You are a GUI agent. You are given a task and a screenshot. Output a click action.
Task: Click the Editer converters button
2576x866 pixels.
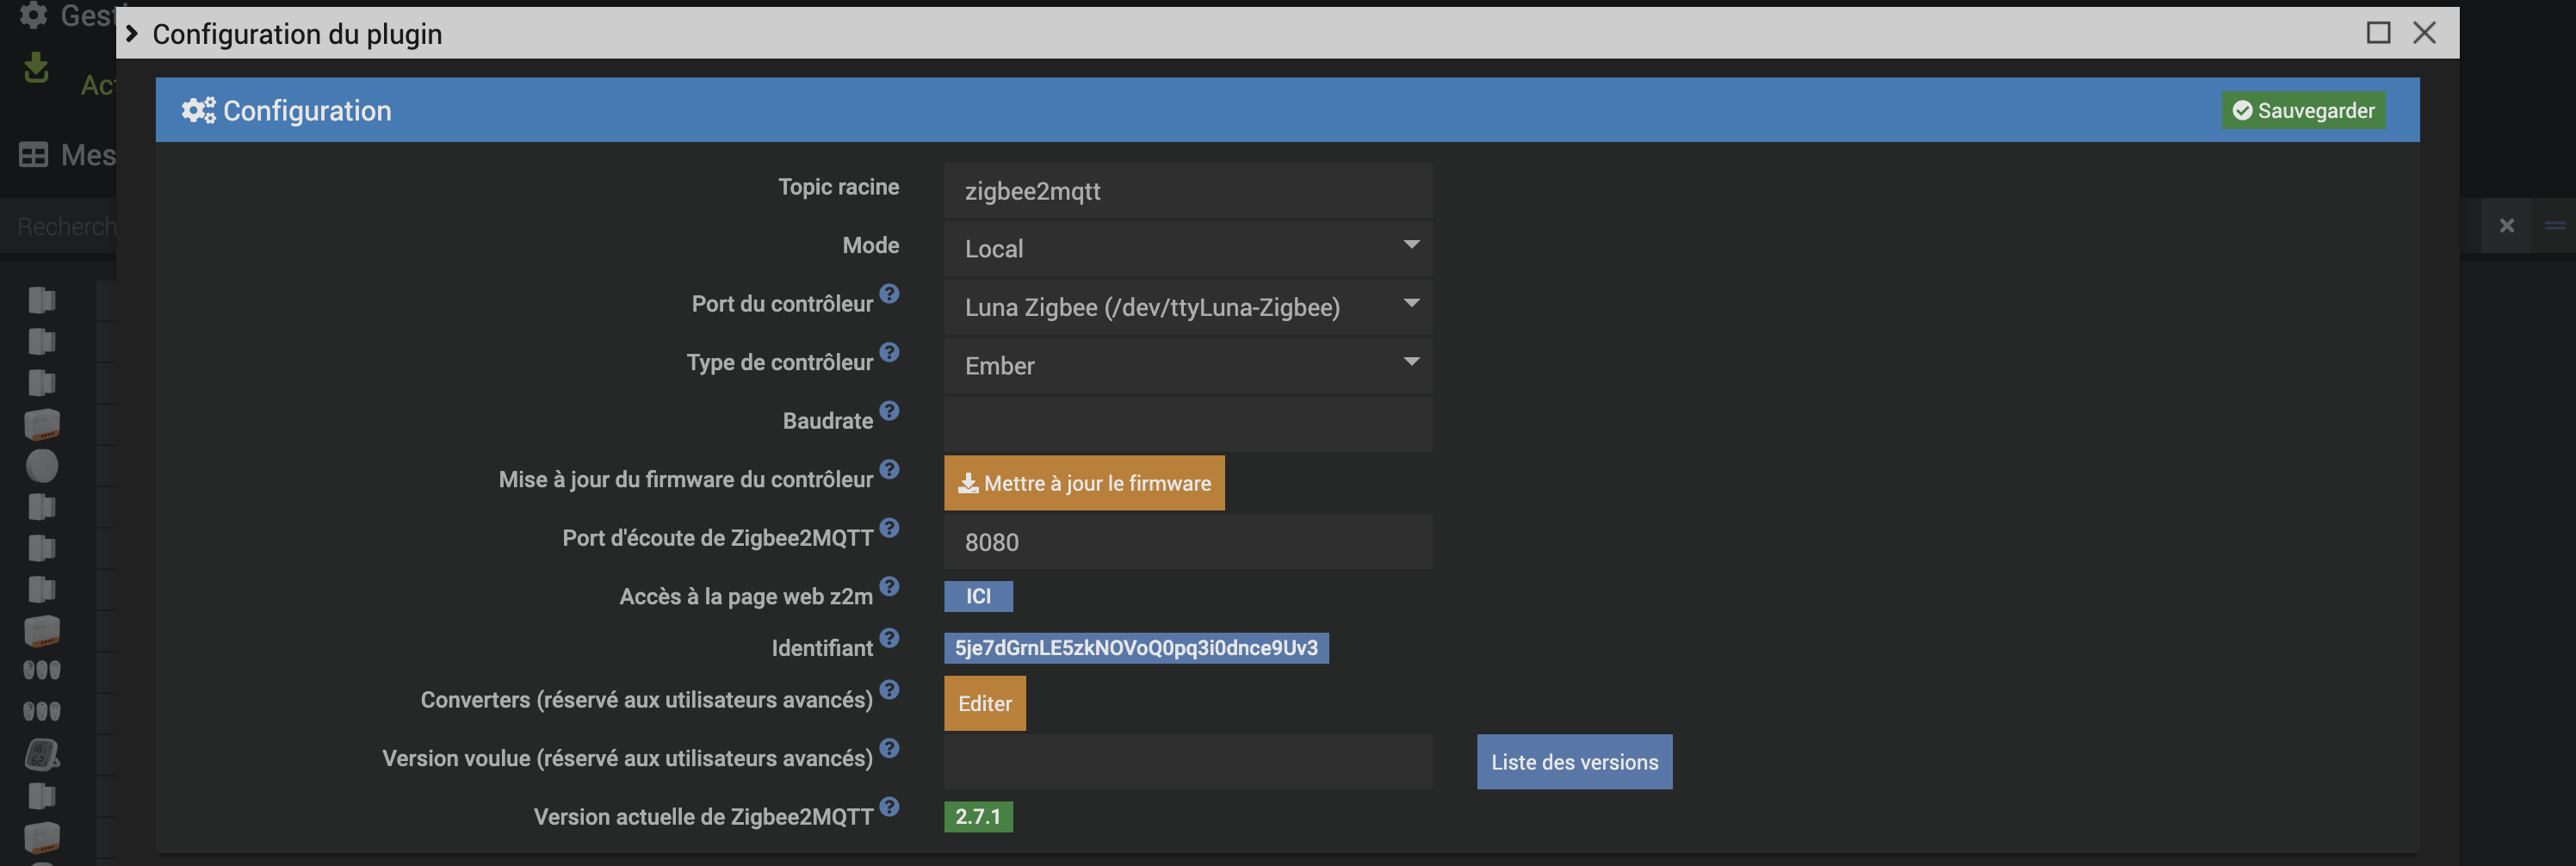click(x=984, y=704)
